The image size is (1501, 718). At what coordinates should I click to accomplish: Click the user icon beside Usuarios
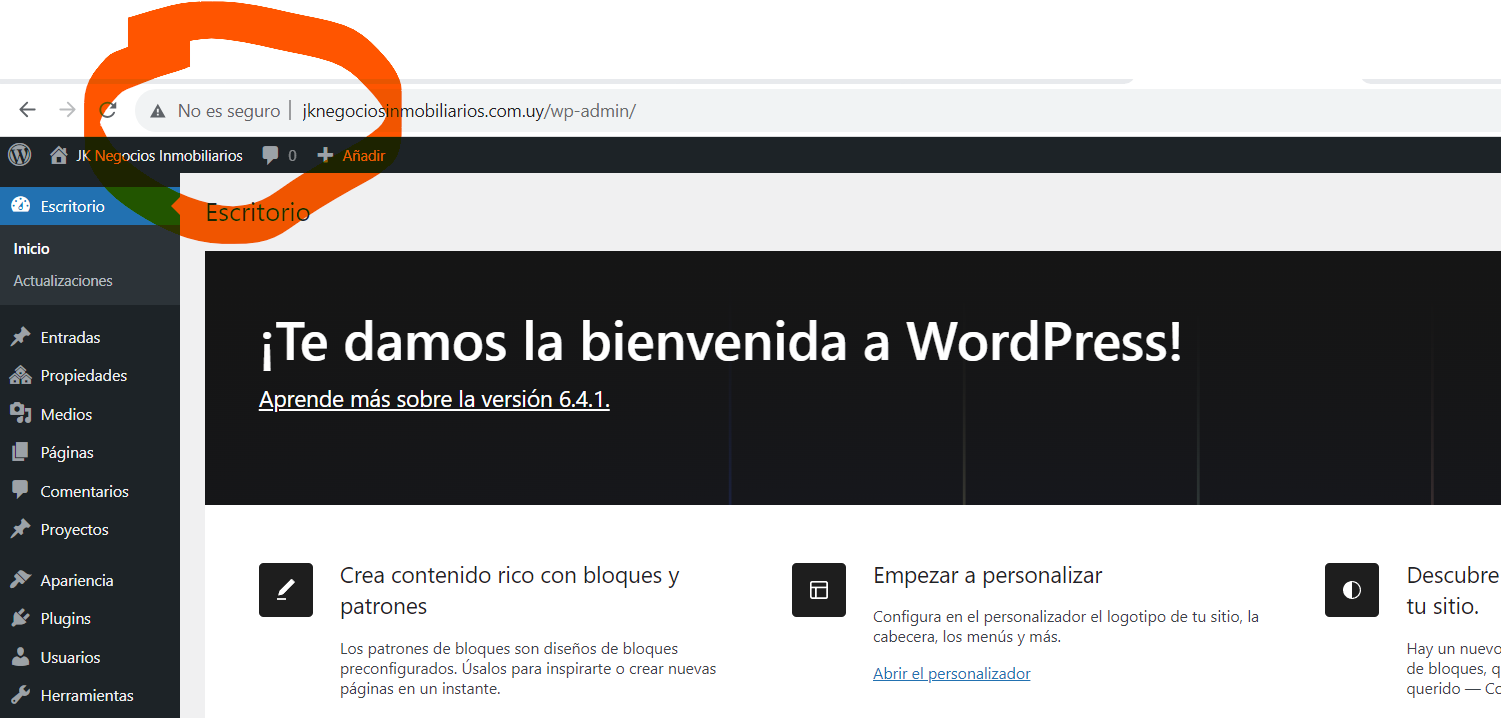click(20, 657)
